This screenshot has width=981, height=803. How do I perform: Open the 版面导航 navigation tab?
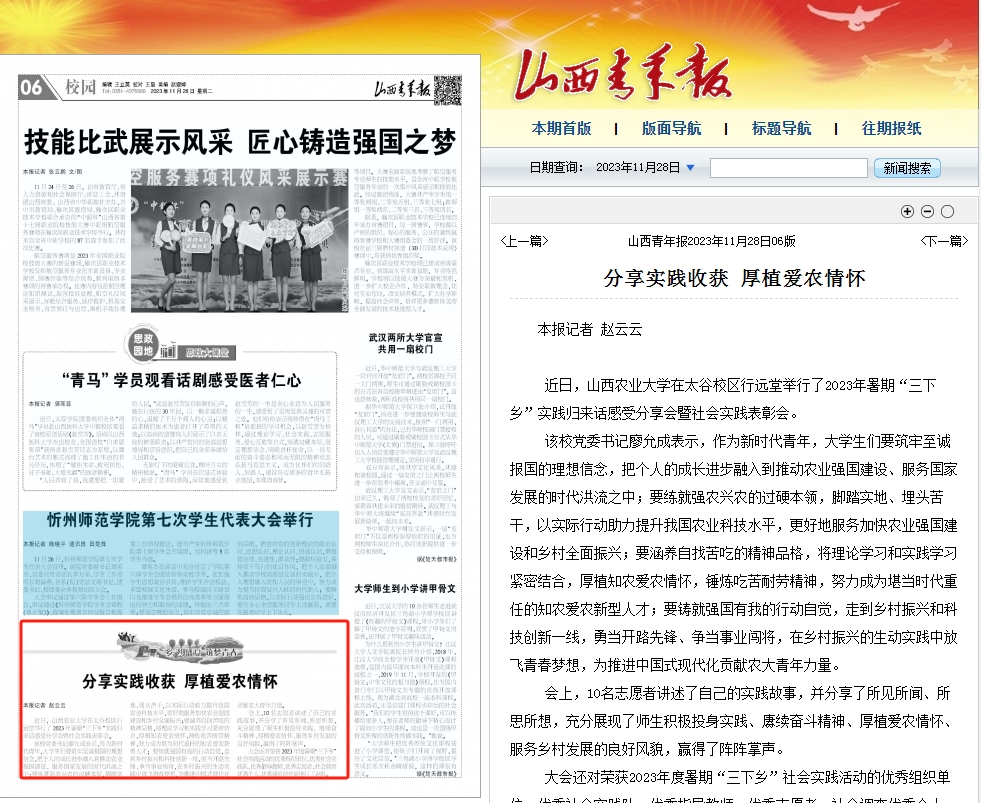pyautogui.click(x=671, y=128)
